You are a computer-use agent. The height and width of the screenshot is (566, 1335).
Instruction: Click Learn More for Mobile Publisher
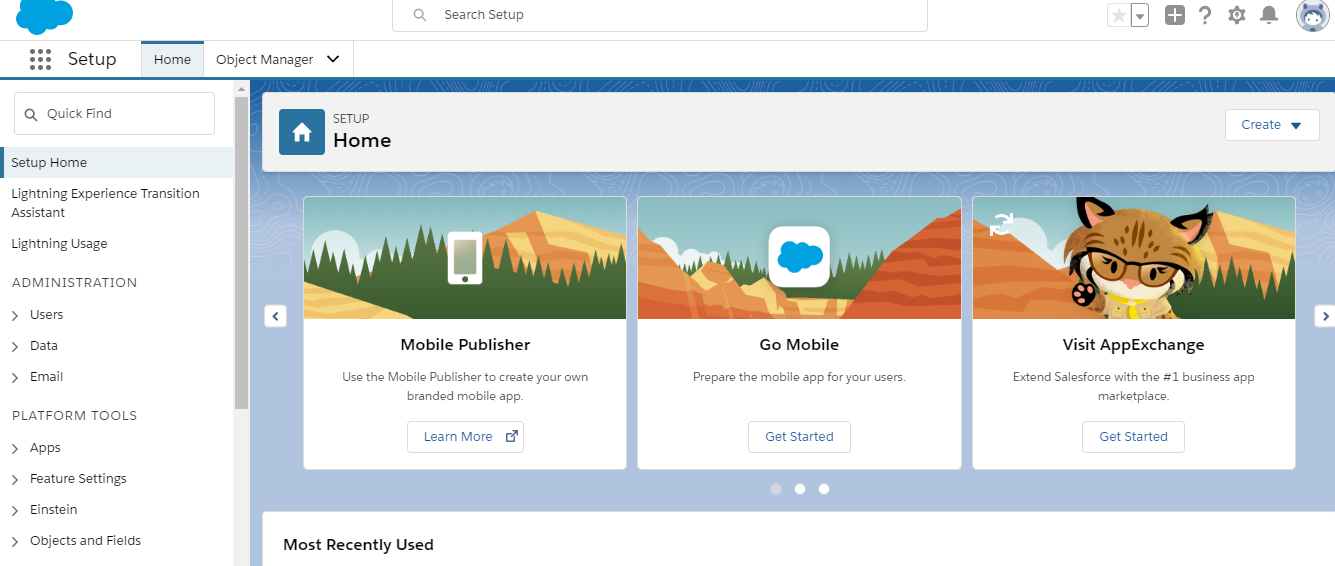click(465, 437)
